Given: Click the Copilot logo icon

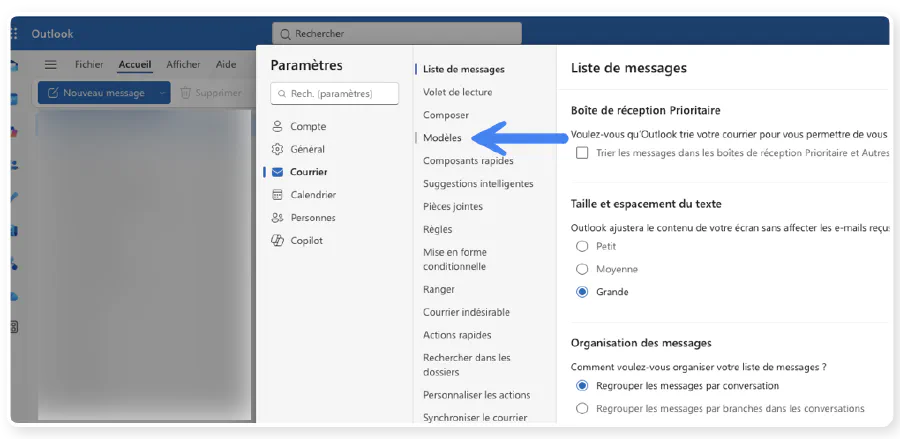Looking at the screenshot, I should click(x=277, y=240).
